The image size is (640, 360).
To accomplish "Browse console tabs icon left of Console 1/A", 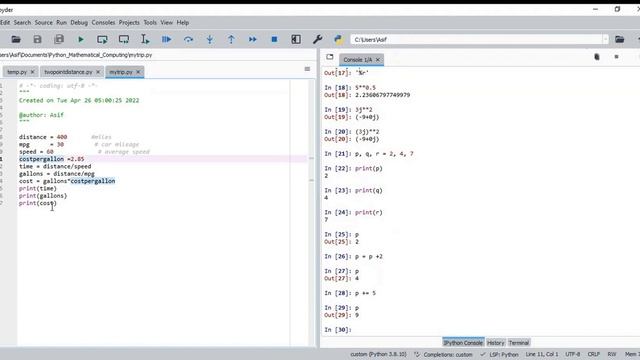I will 330,57.
